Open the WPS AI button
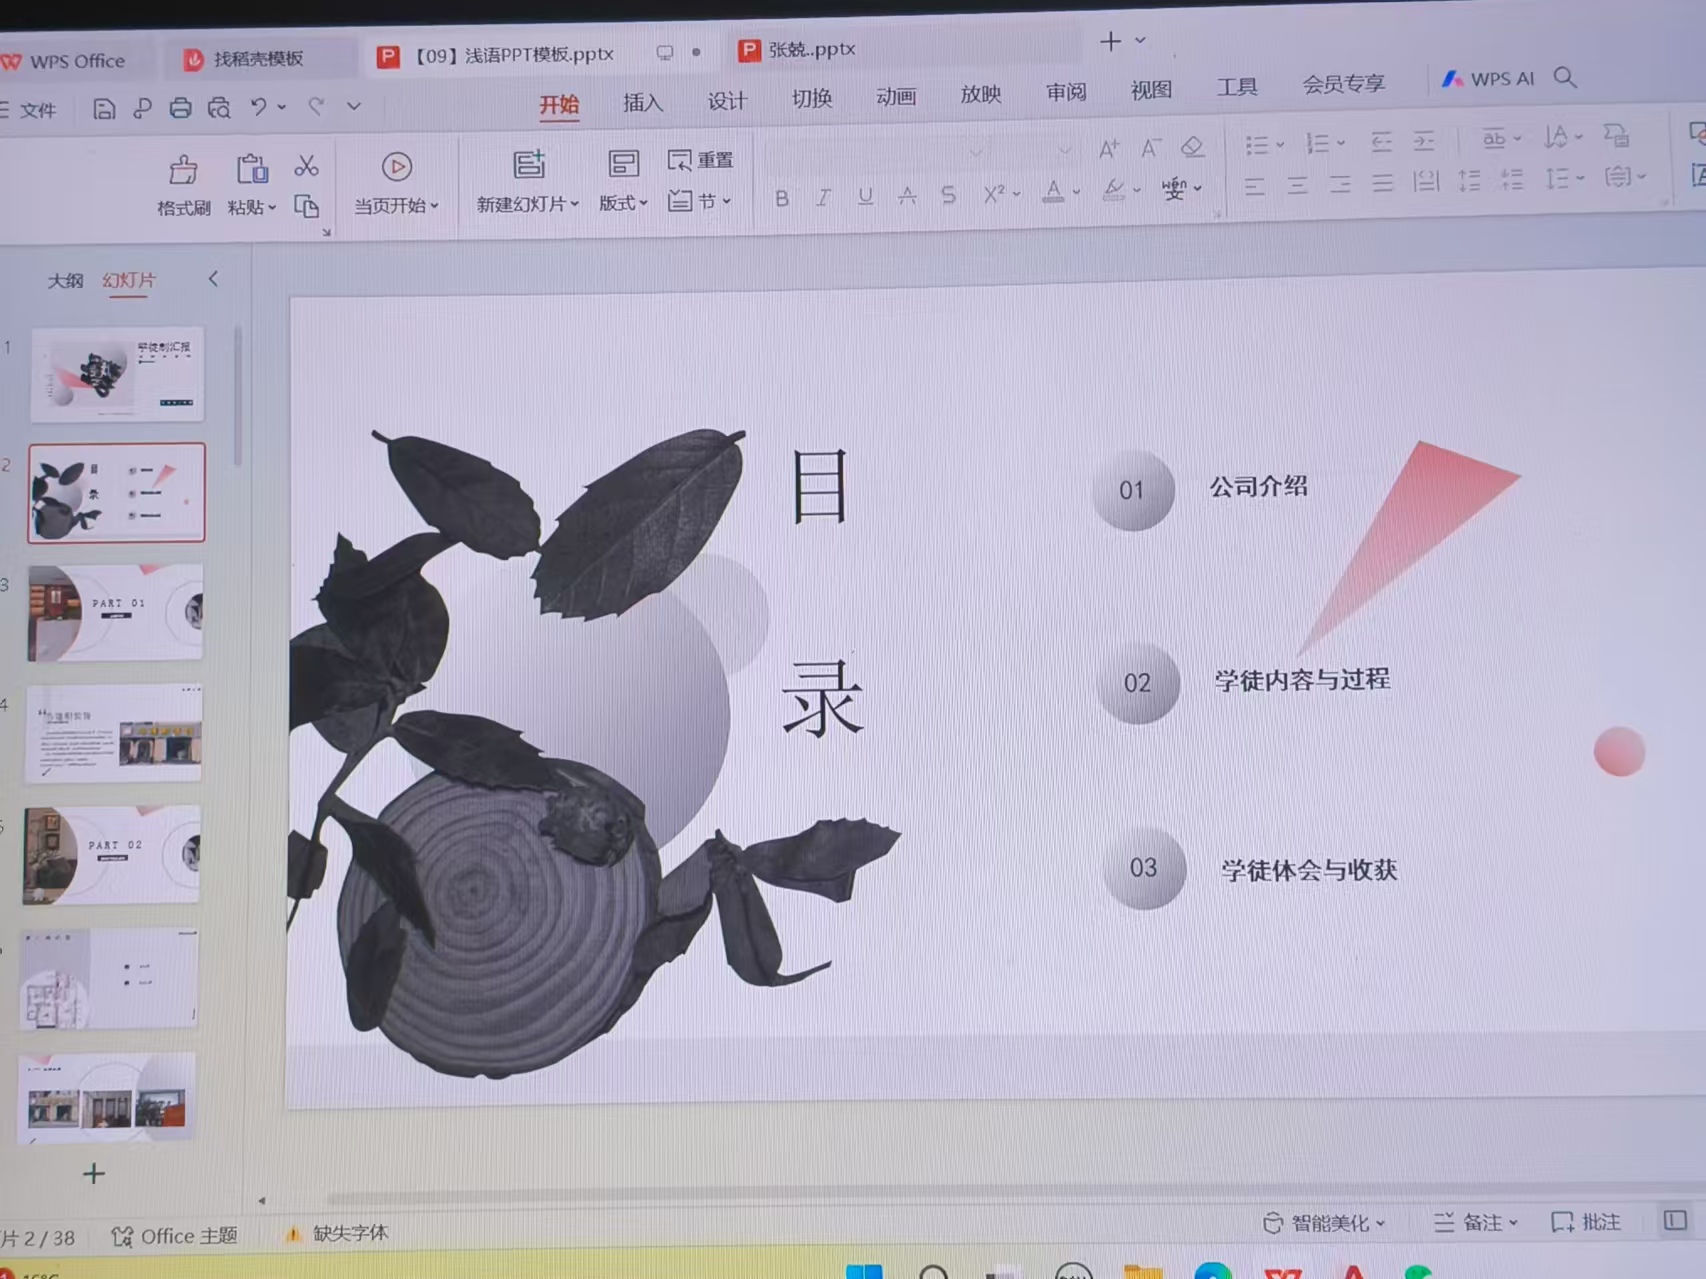 pyautogui.click(x=1488, y=79)
